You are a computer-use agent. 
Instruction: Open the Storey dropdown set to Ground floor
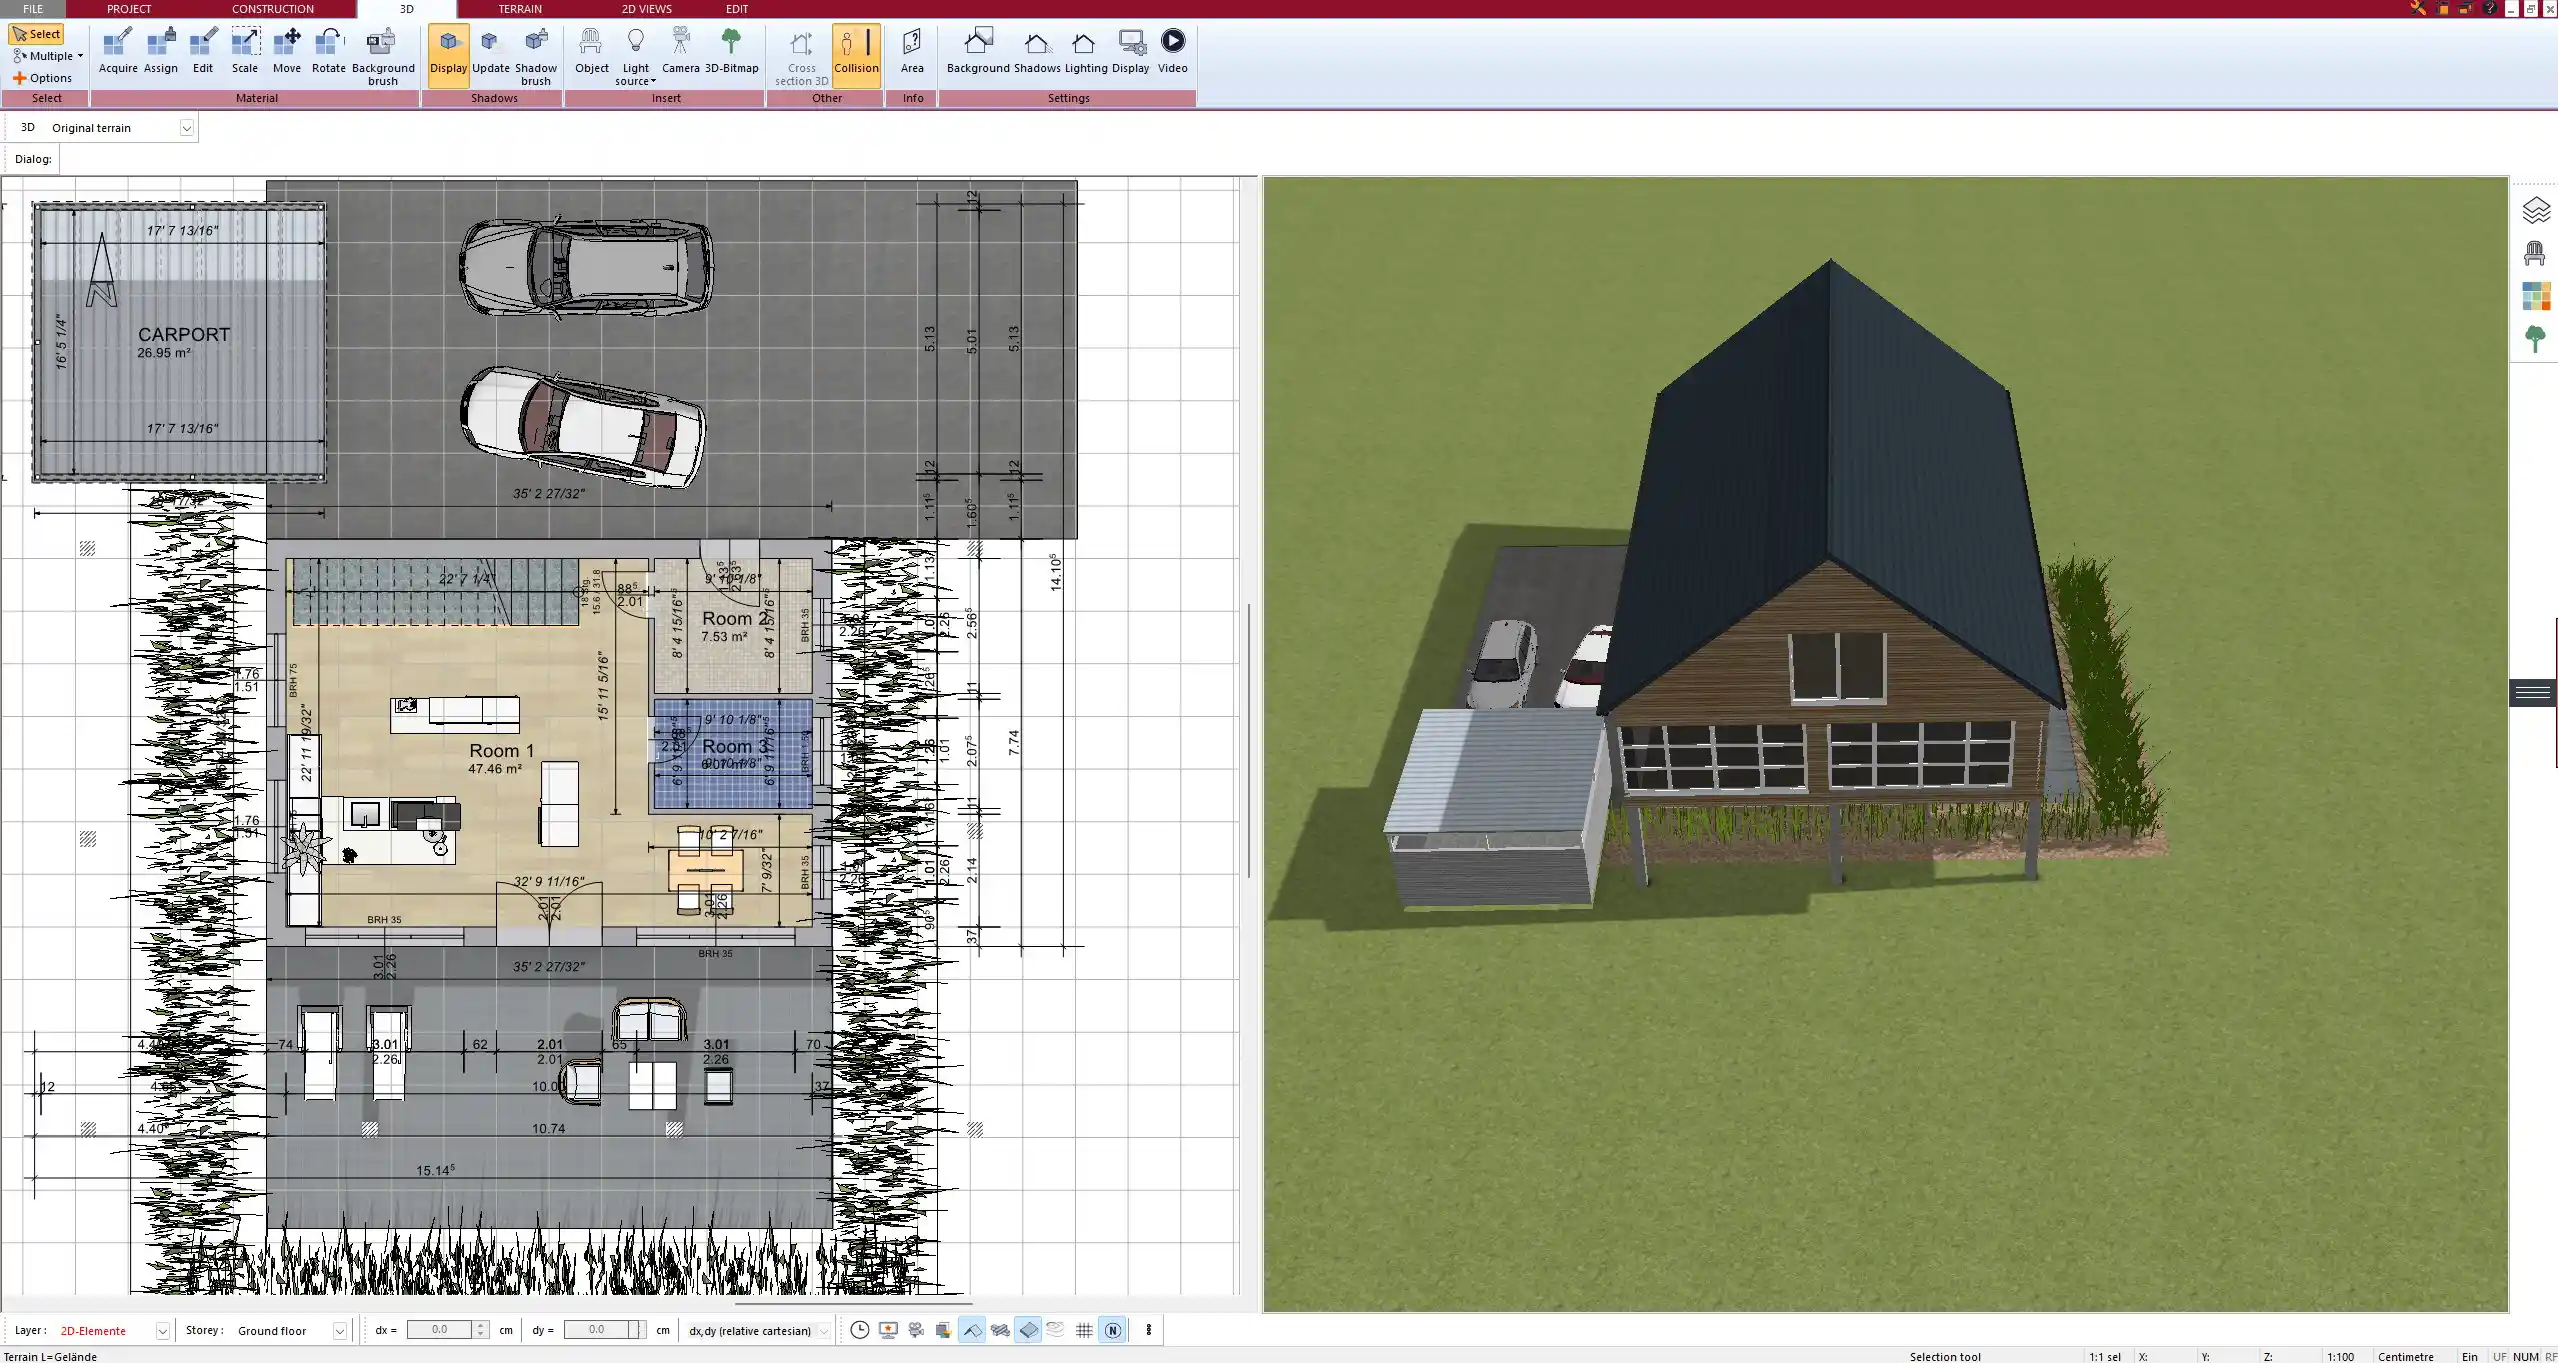[339, 1330]
